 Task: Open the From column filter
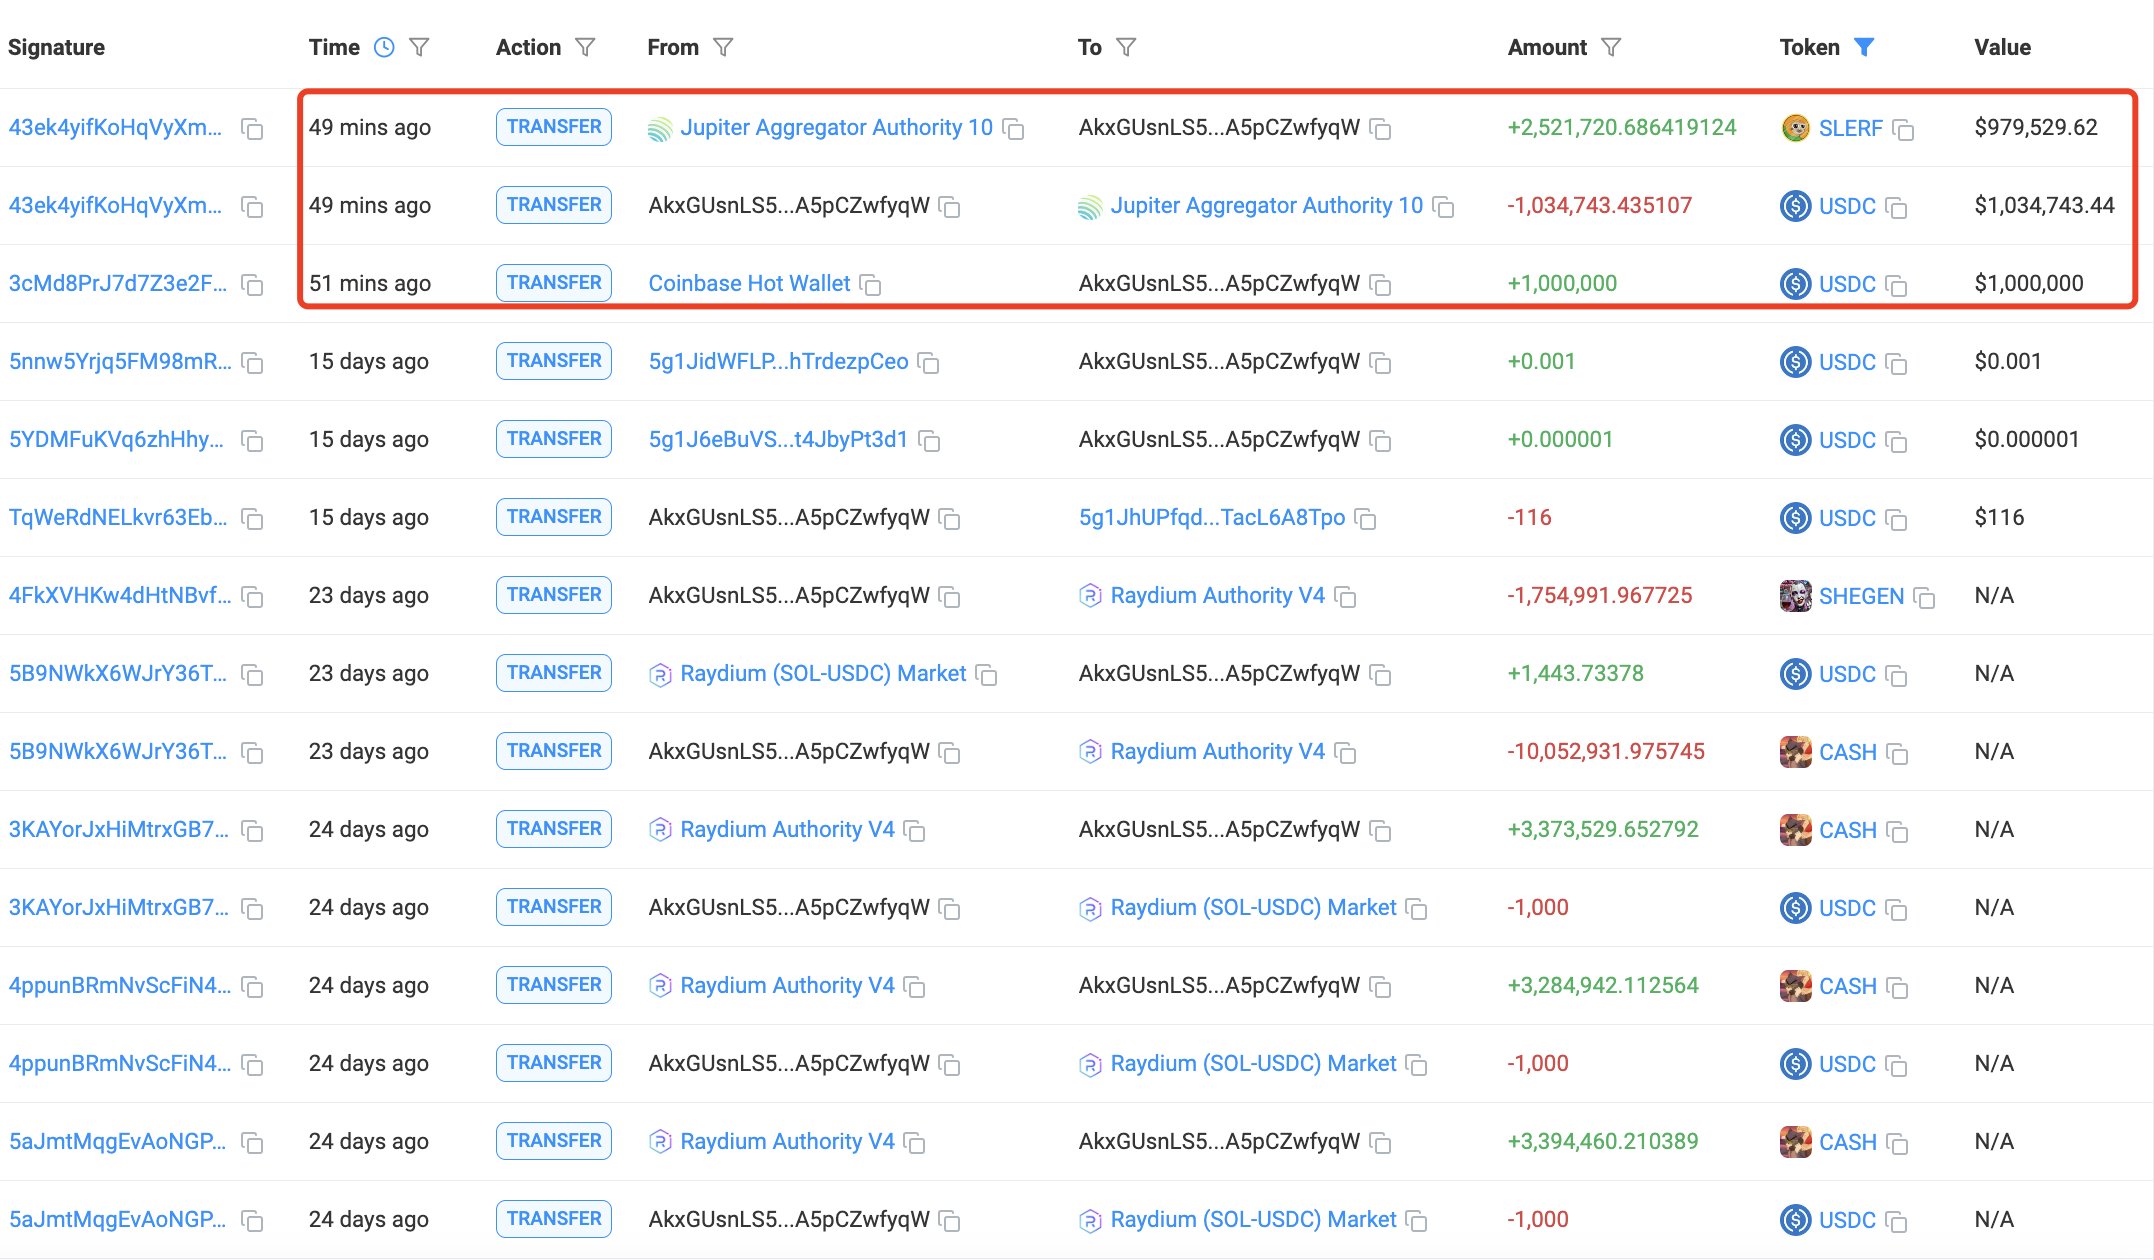[x=723, y=47]
